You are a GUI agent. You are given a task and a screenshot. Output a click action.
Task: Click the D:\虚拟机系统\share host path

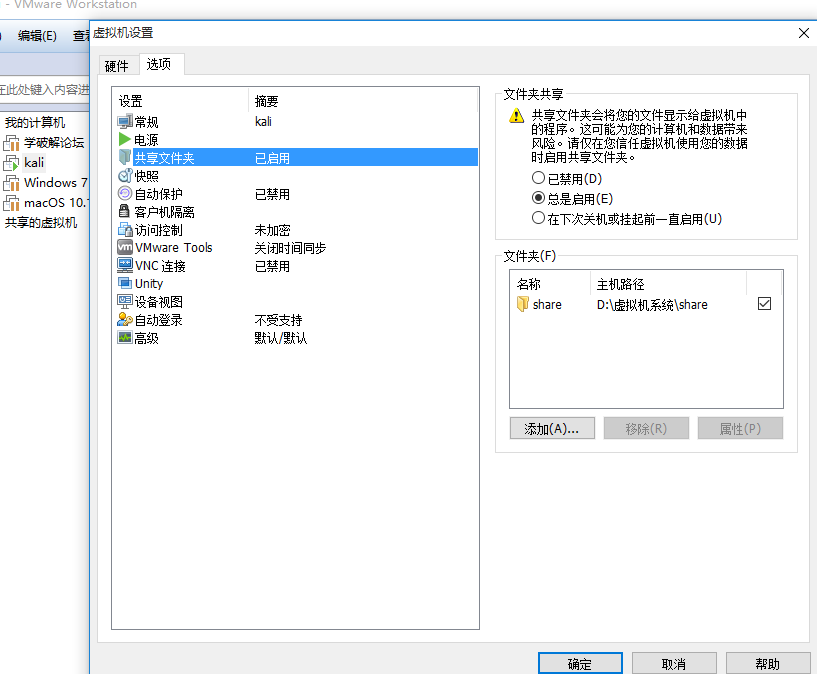[x=652, y=304]
